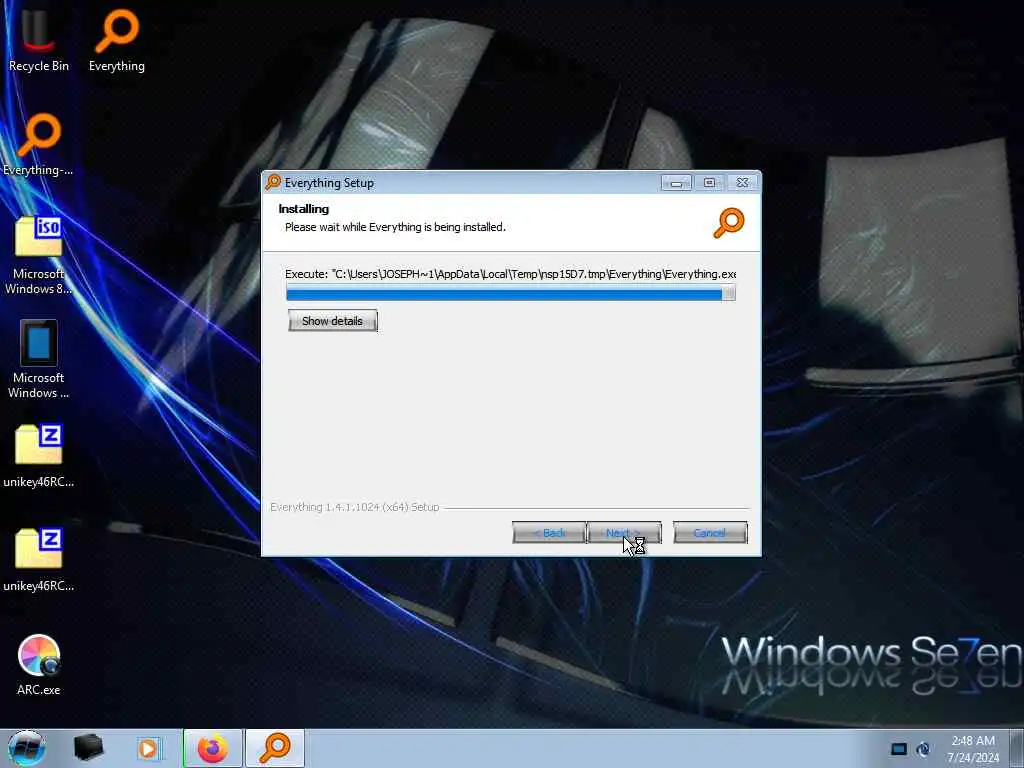
Task: Click the greyed-out Next button
Action: point(624,533)
